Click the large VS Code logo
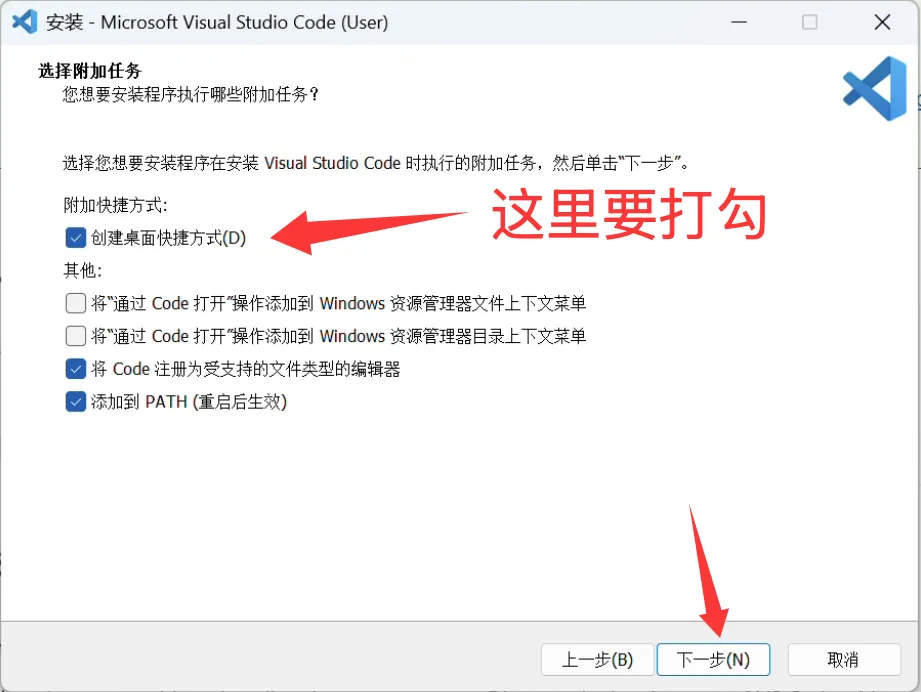Image resolution: width=921 pixels, height=692 pixels. tap(875, 89)
